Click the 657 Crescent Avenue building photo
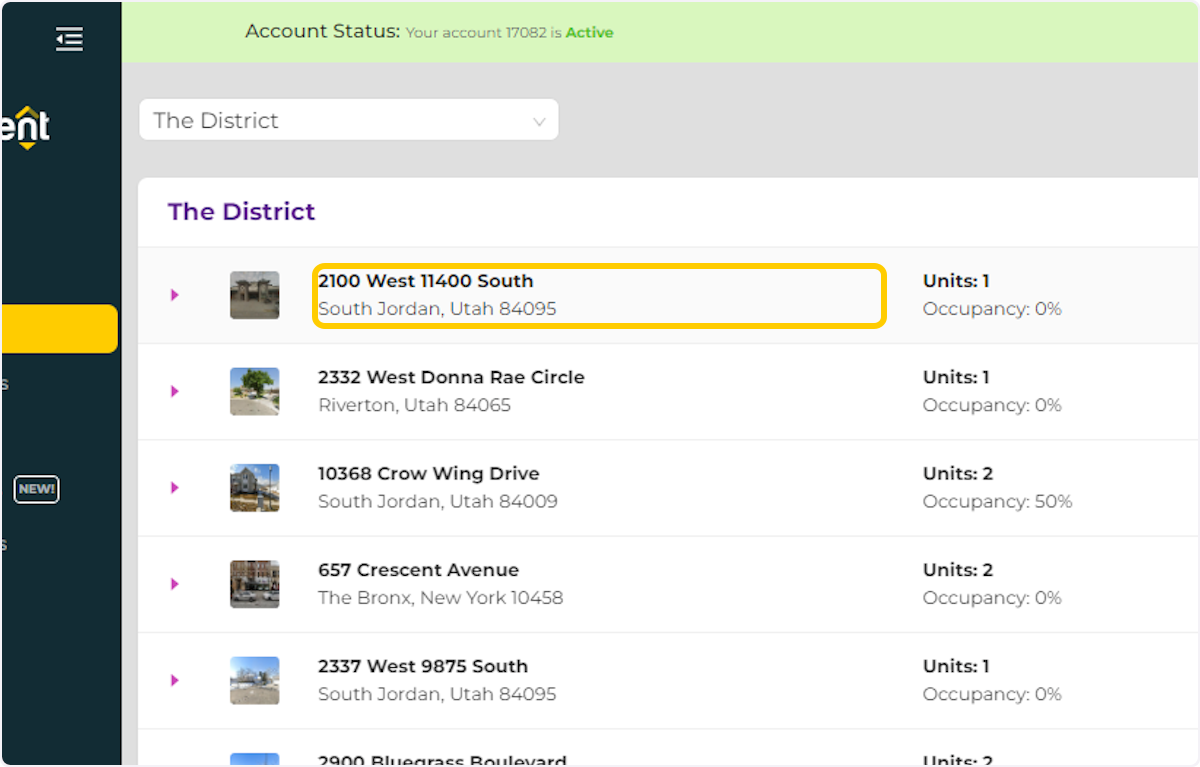 pyautogui.click(x=254, y=584)
